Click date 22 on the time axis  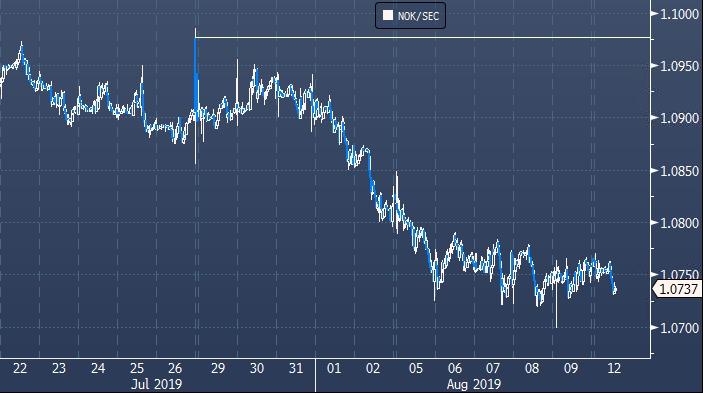[20, 368]
